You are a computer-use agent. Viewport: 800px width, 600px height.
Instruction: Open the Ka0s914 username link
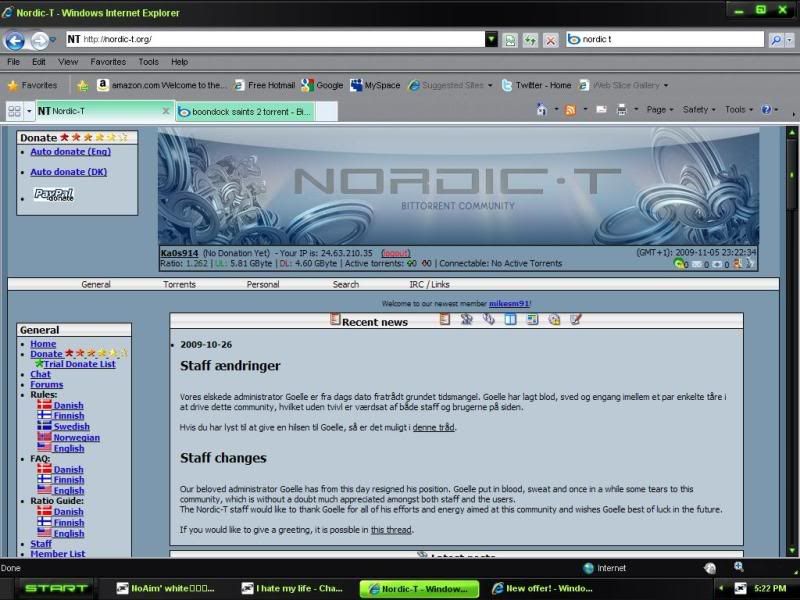click(x=179, y=253)
